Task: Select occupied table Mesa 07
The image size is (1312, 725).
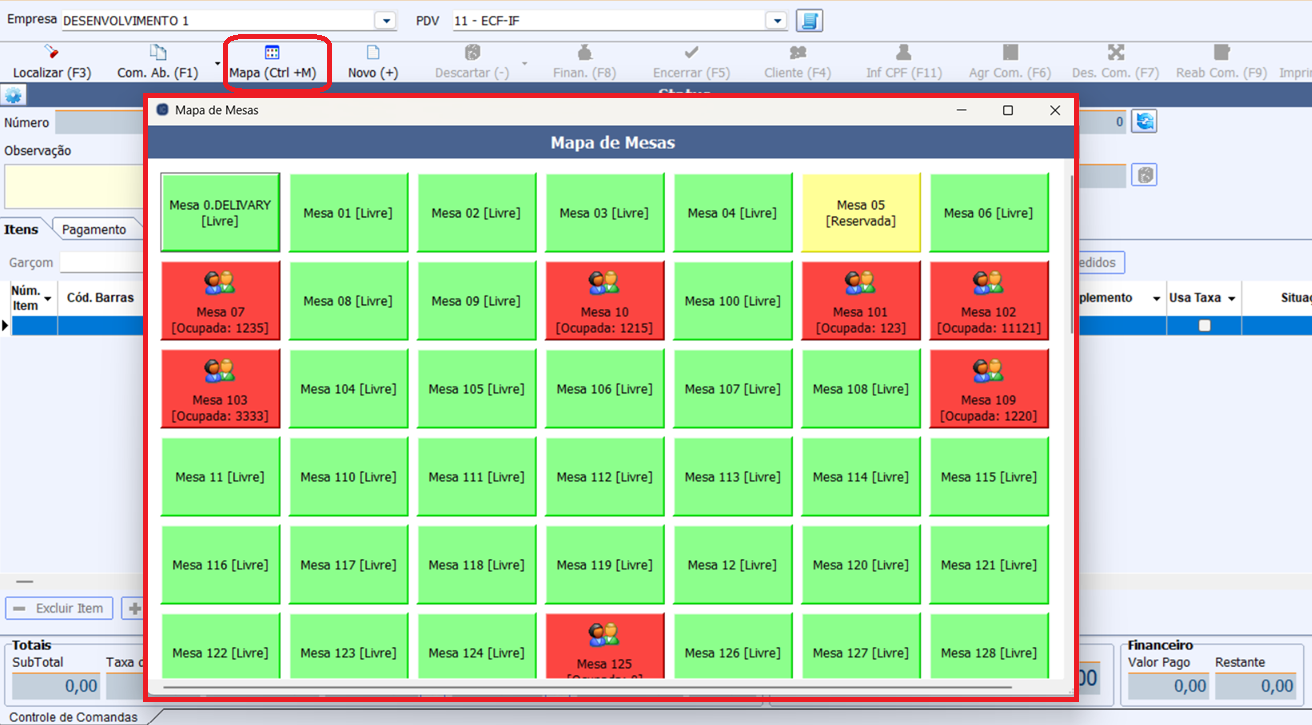Action: (x=220, y=301)
